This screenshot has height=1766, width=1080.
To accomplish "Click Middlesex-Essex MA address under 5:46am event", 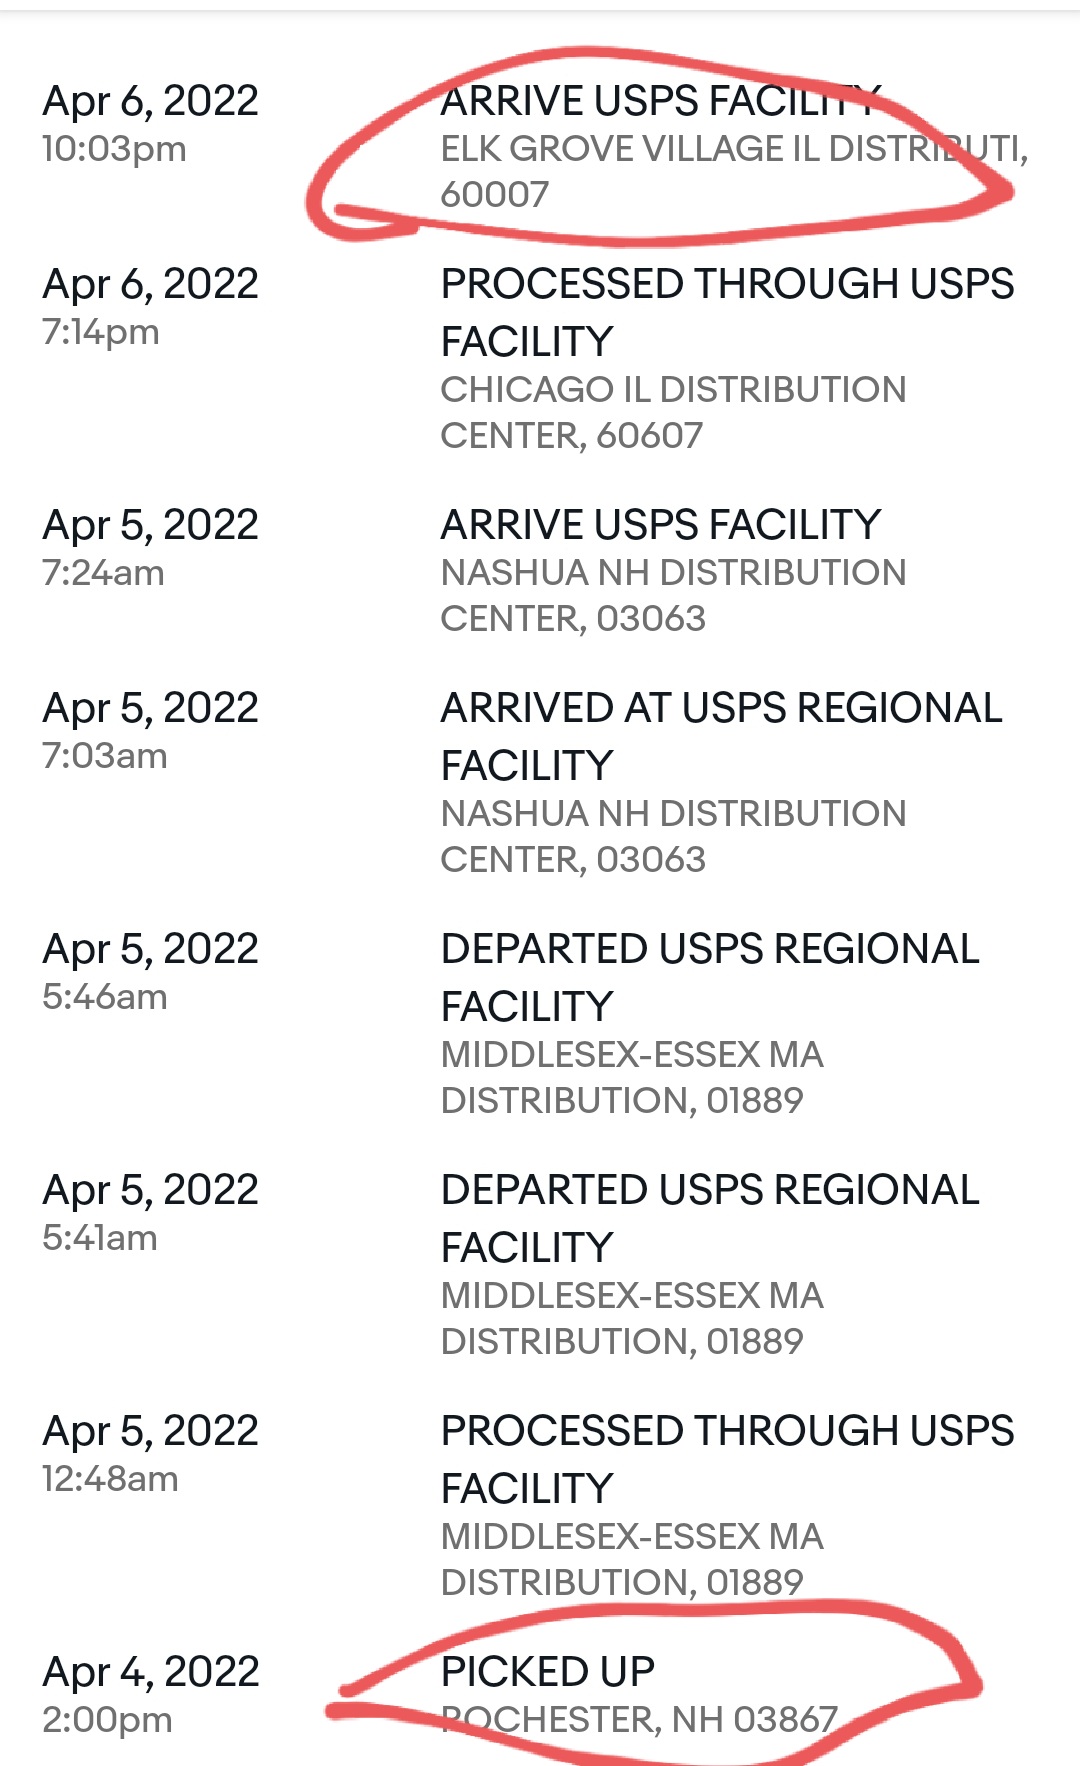I will [x=632, y=1077].
